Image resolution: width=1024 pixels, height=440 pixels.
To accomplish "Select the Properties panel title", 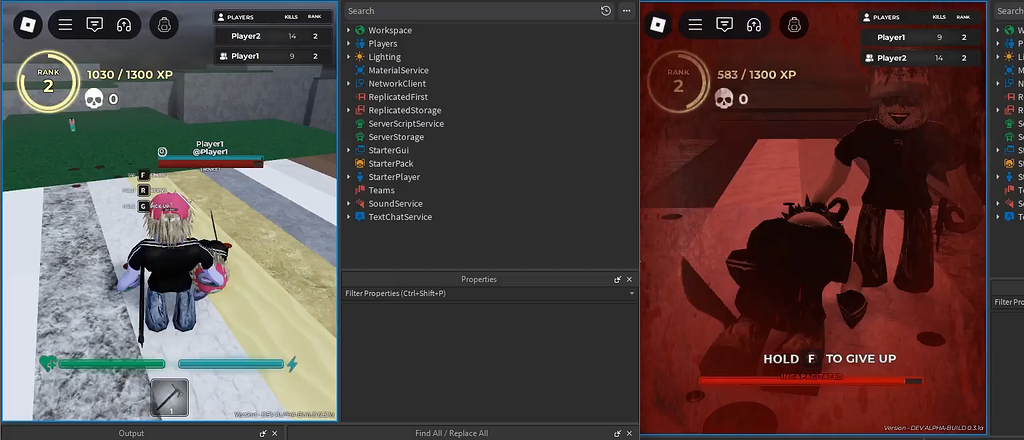I will click(x=479, y=279).
